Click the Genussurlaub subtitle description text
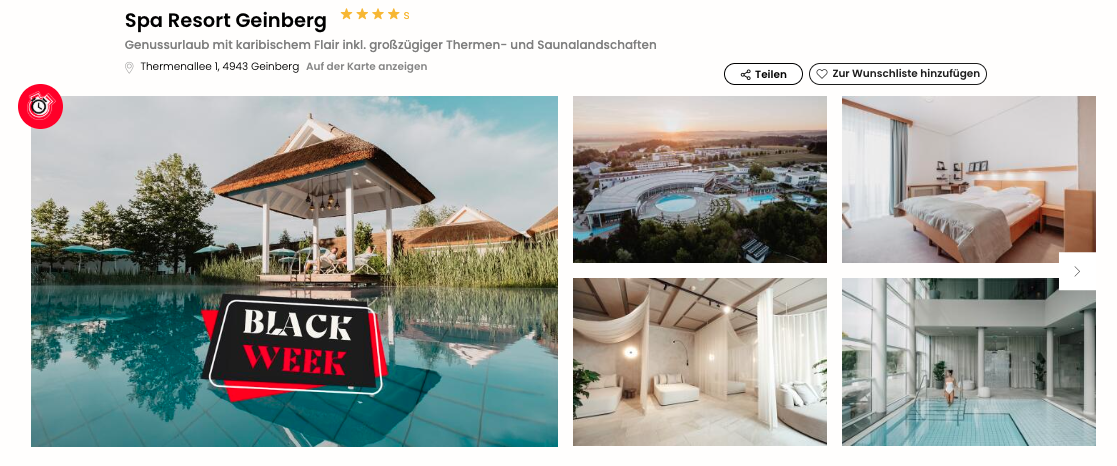Screen dimensions: 1117x466 click(390, 45)
